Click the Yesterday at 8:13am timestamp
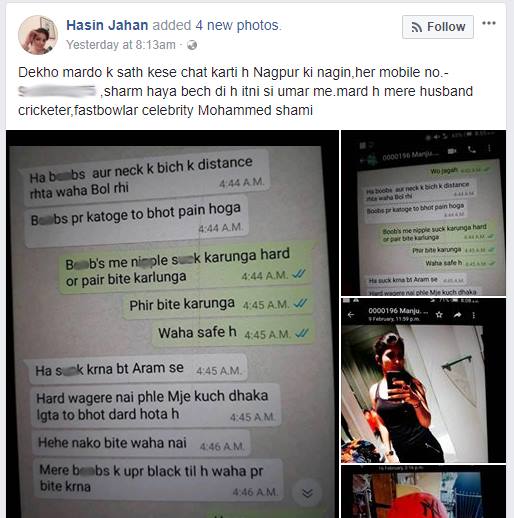The image size is (514, 518). coord(121,45)
